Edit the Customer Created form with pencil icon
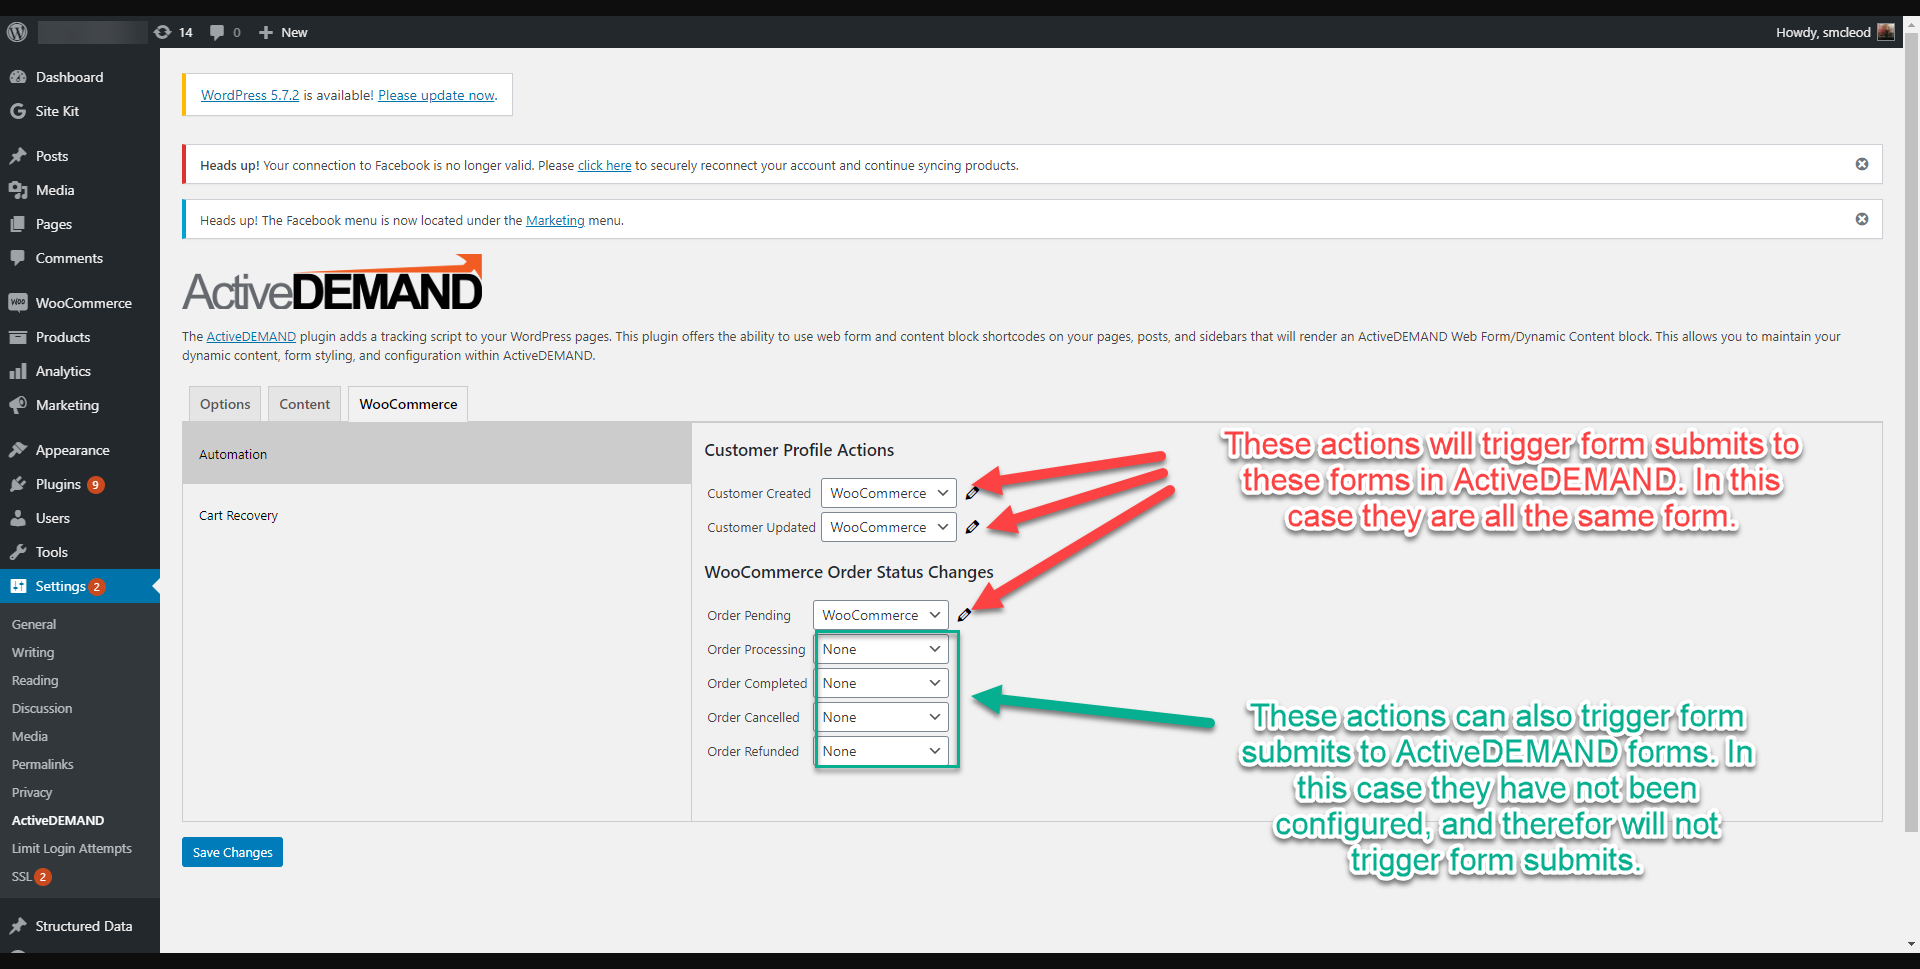 [x=972, y=493]
